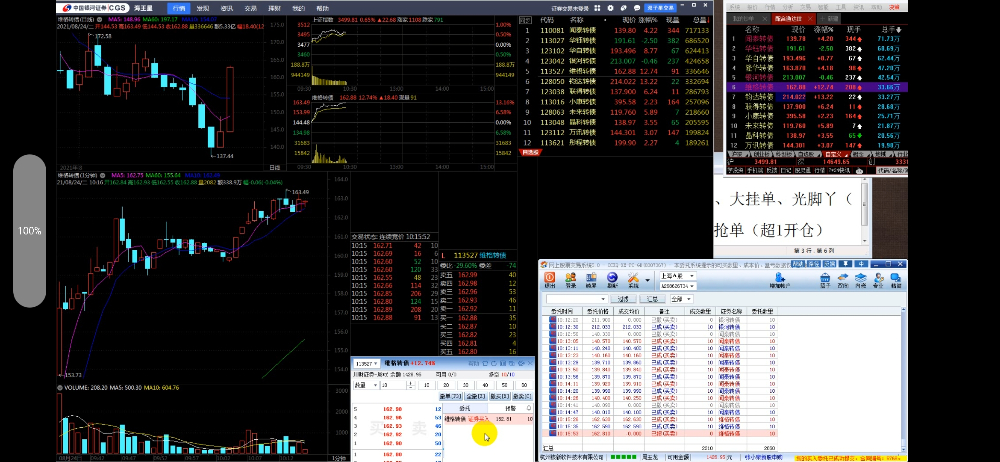Screen dimensions: 1000x462
Task: Open the settings gear in CGS top bar
Action: [612, 8]
